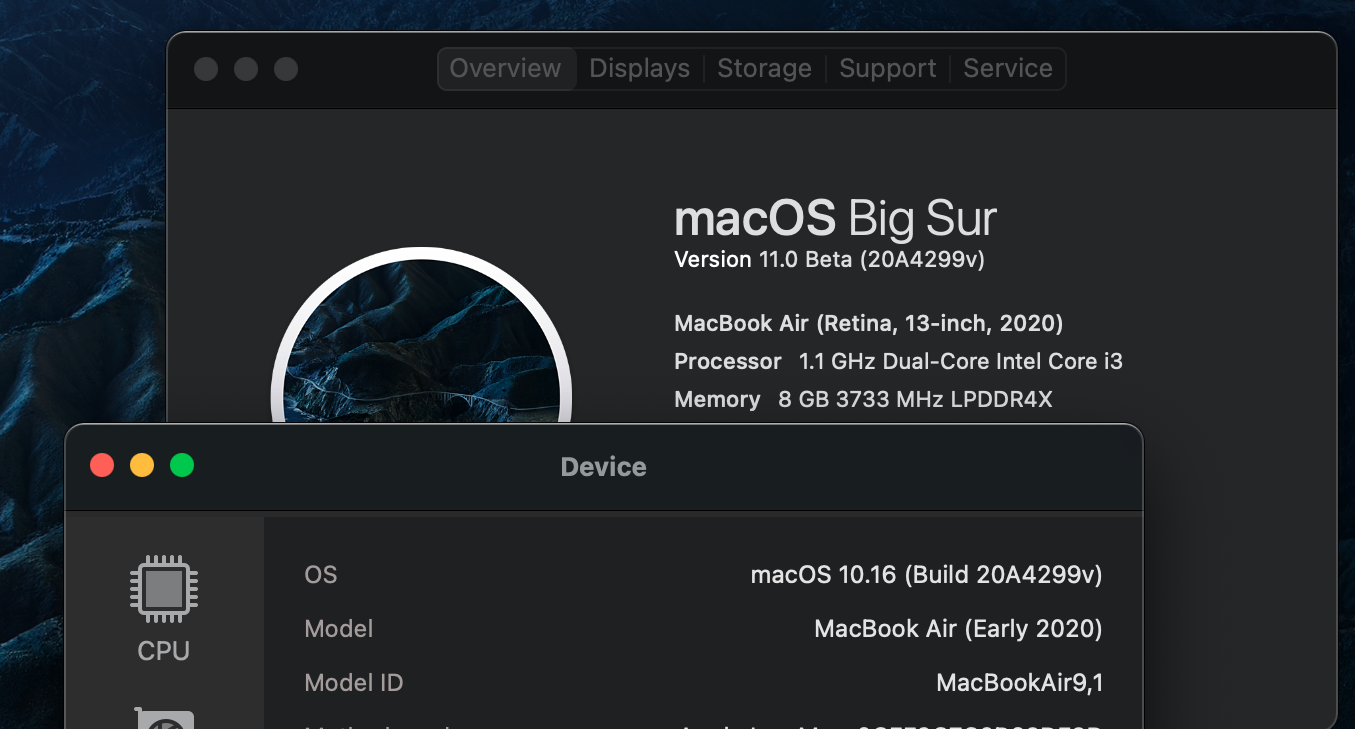Click the "Processor" label in About window
The height and width of the screenshot is (729, 1355).
pyautogui.click(x=728, y=361)
